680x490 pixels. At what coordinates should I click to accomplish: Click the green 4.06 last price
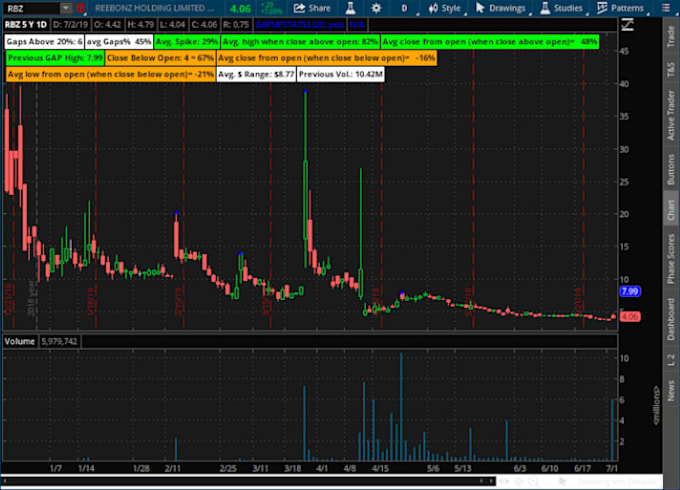pos(240,8)
